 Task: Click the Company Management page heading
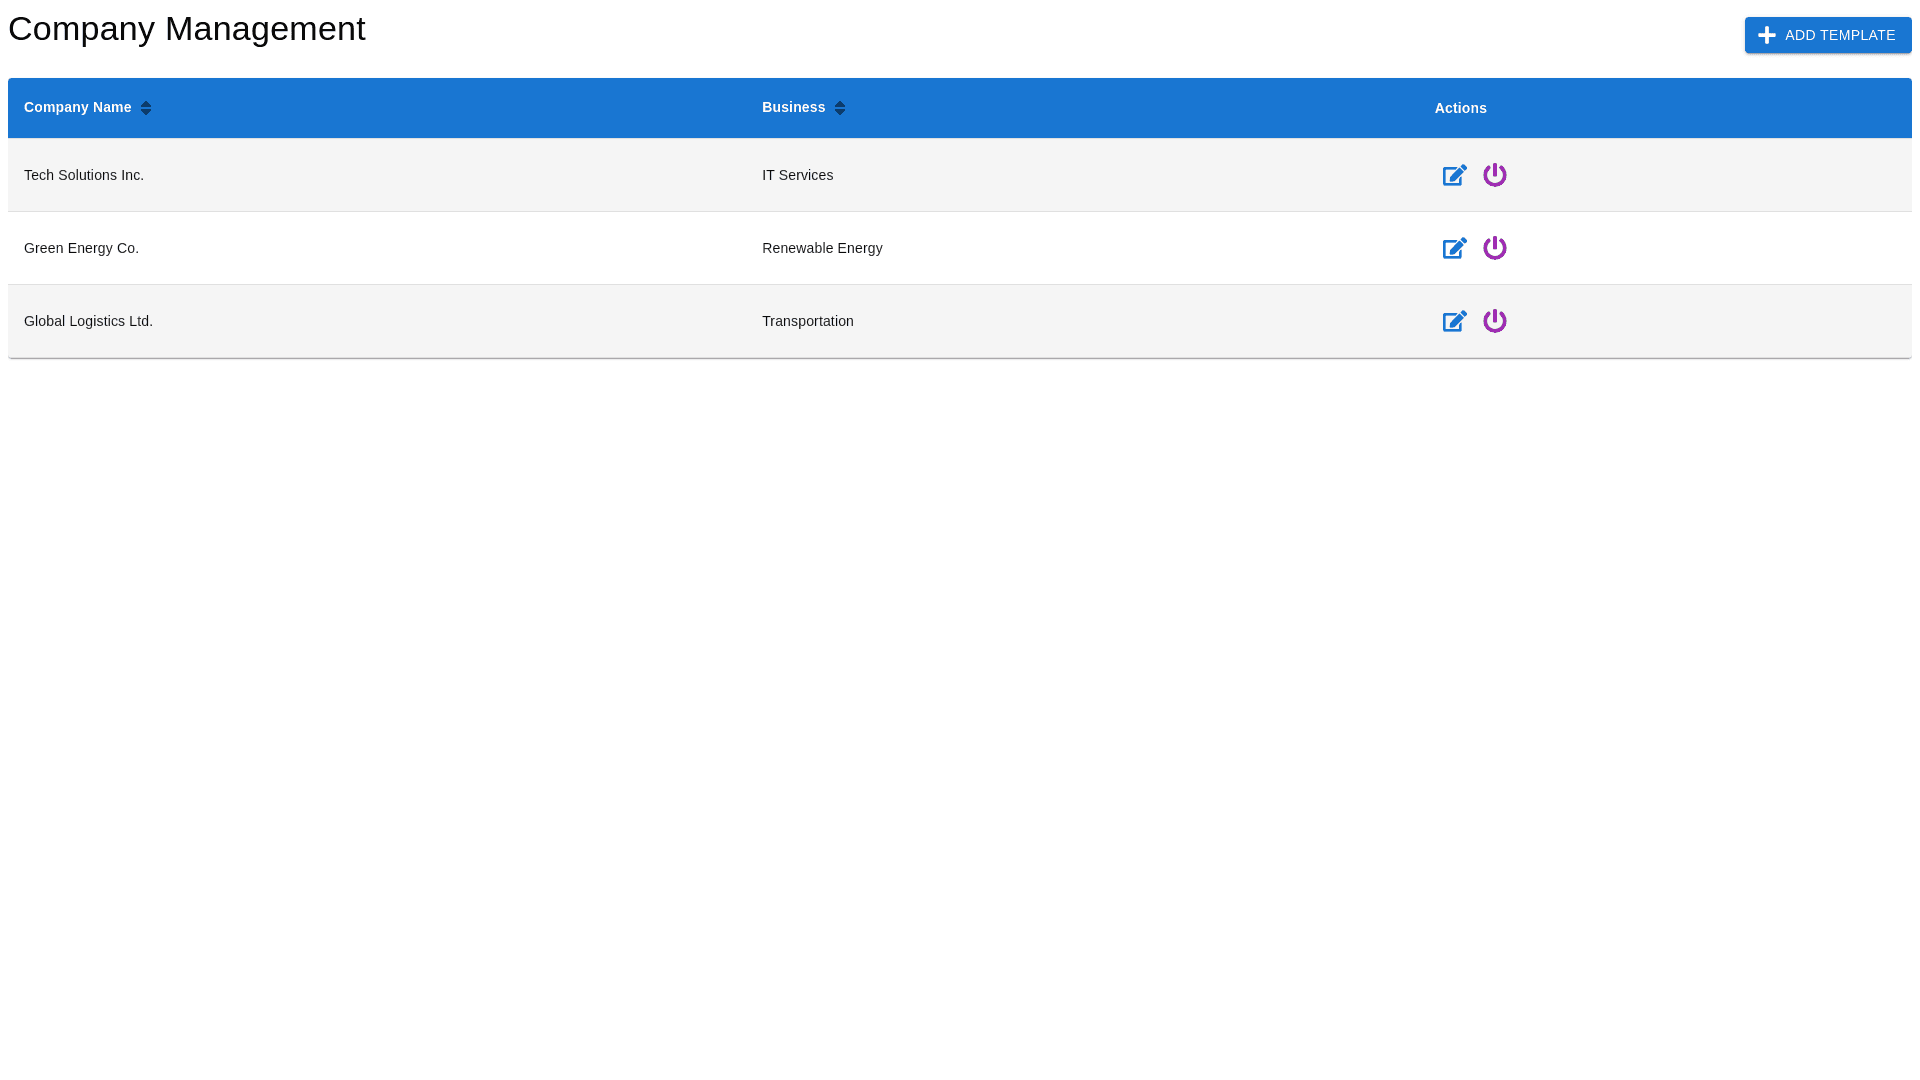point(187,29)
